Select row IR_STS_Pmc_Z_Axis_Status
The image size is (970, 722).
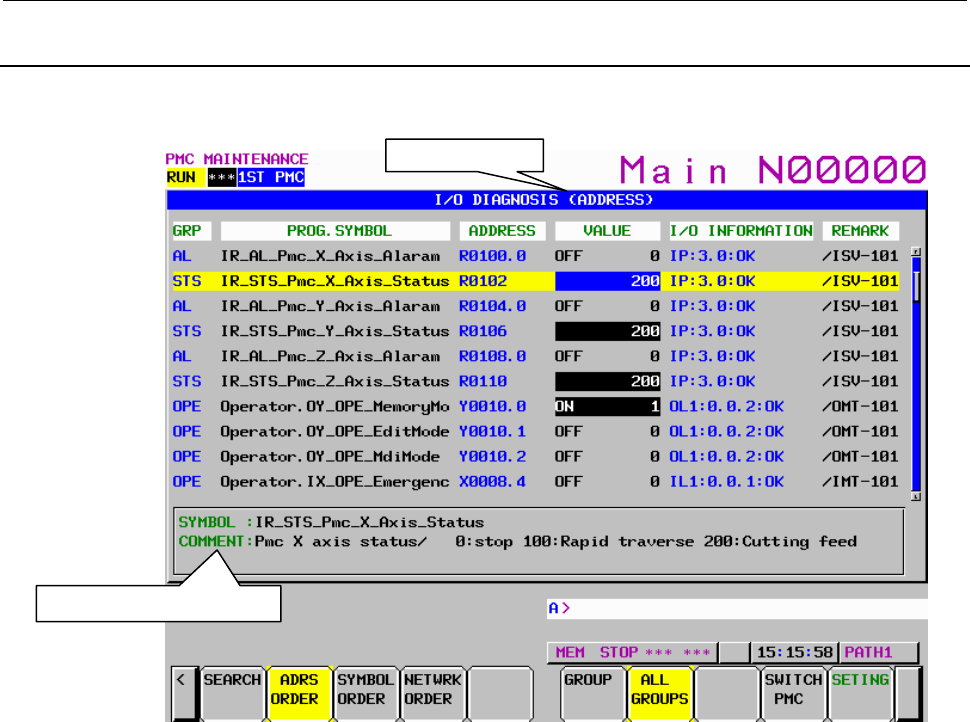click(x=535, y=382)
